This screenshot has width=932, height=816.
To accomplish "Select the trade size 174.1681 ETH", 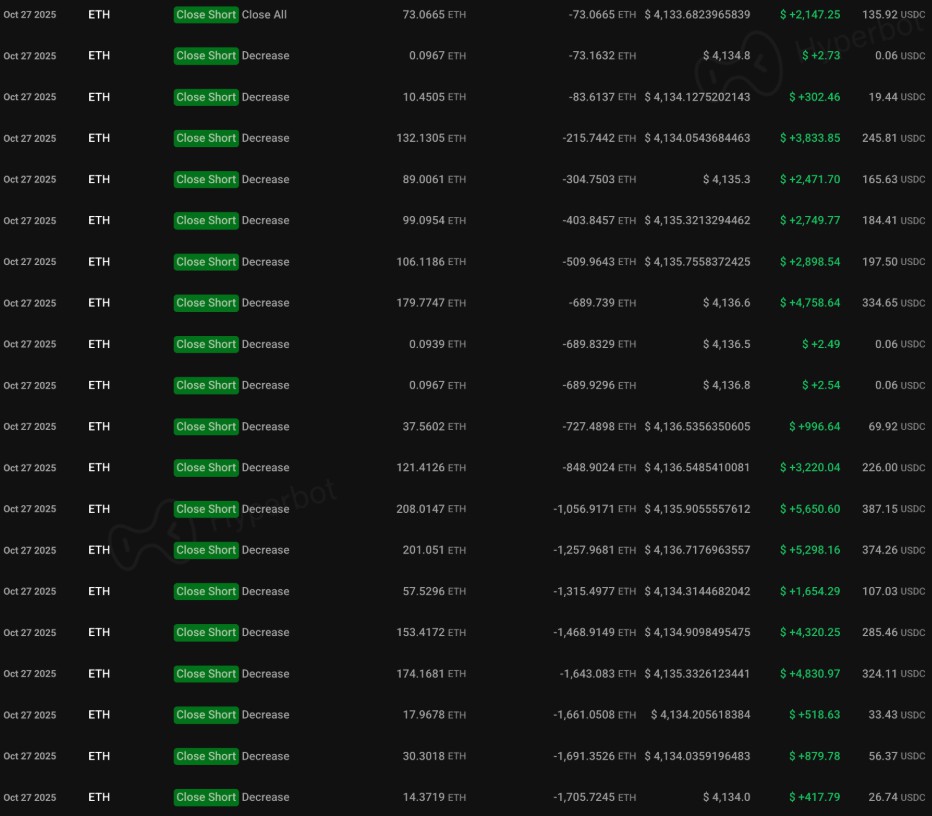I will point(431,674).
